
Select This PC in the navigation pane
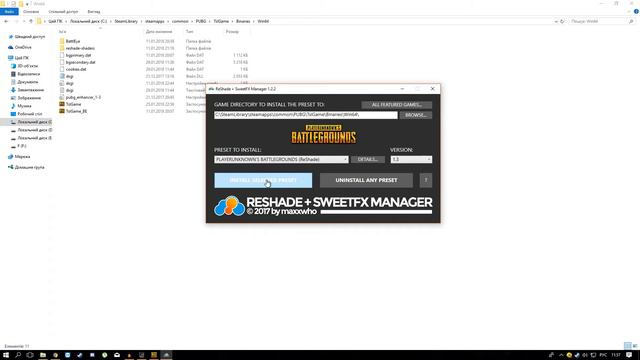pos(22,58)
